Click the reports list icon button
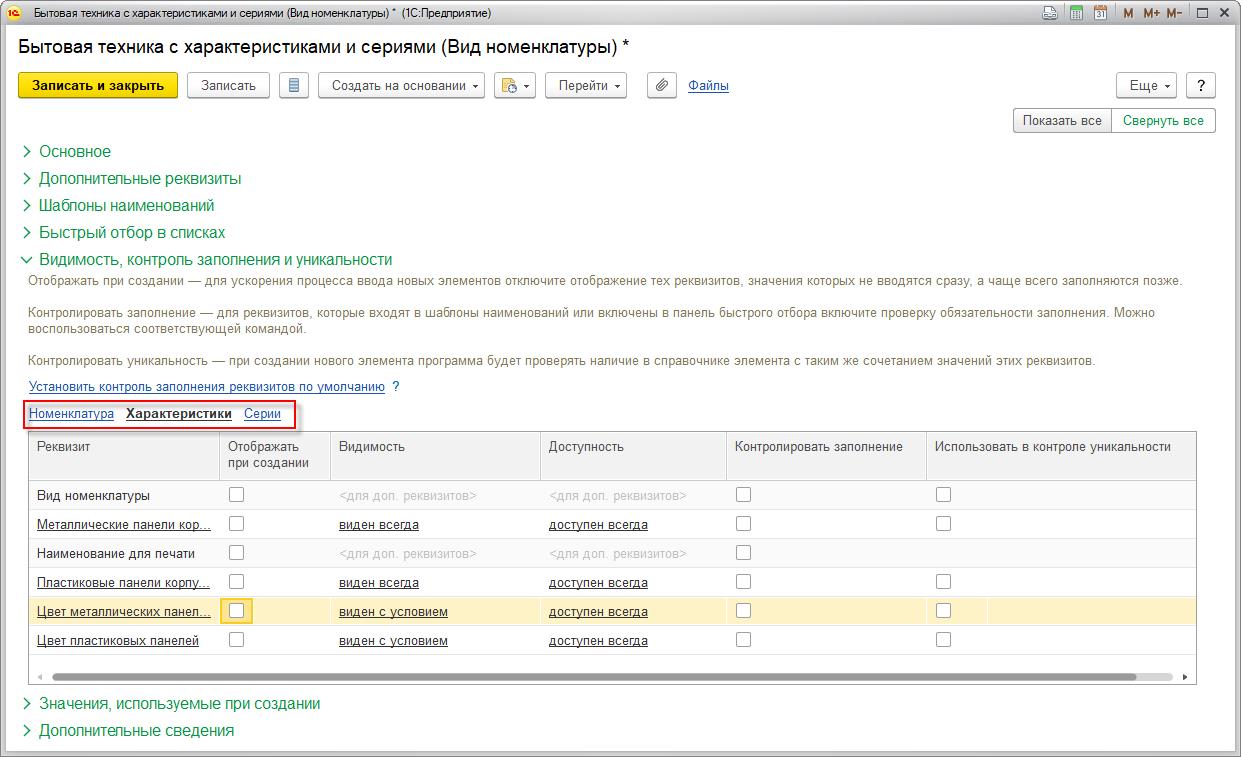Viewport: 1241px width, 757px height. coord(293,86)
